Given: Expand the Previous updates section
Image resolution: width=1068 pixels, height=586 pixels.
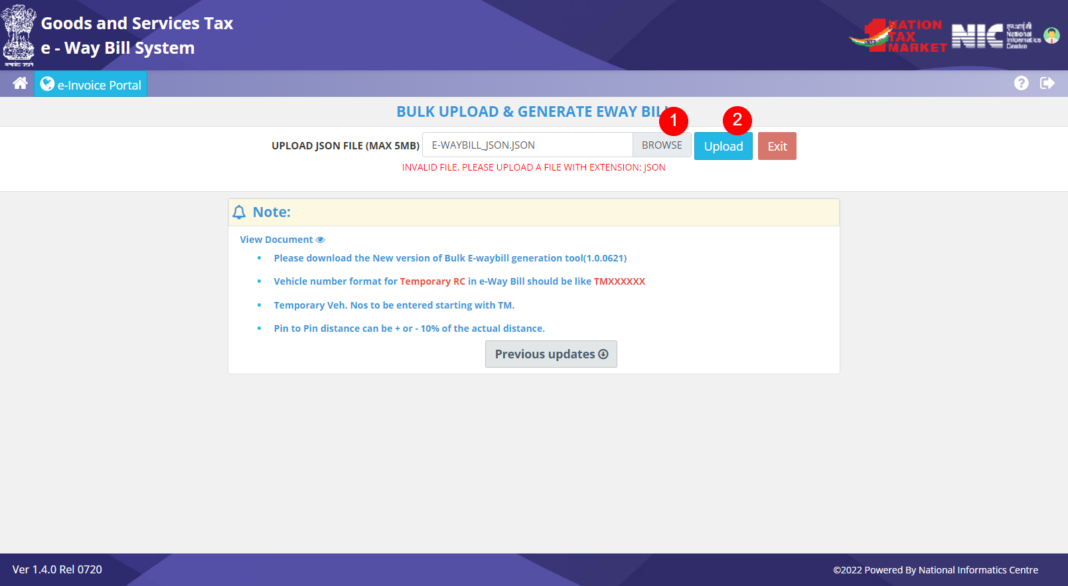Looking at the screenshot, I should coord(551,354).
